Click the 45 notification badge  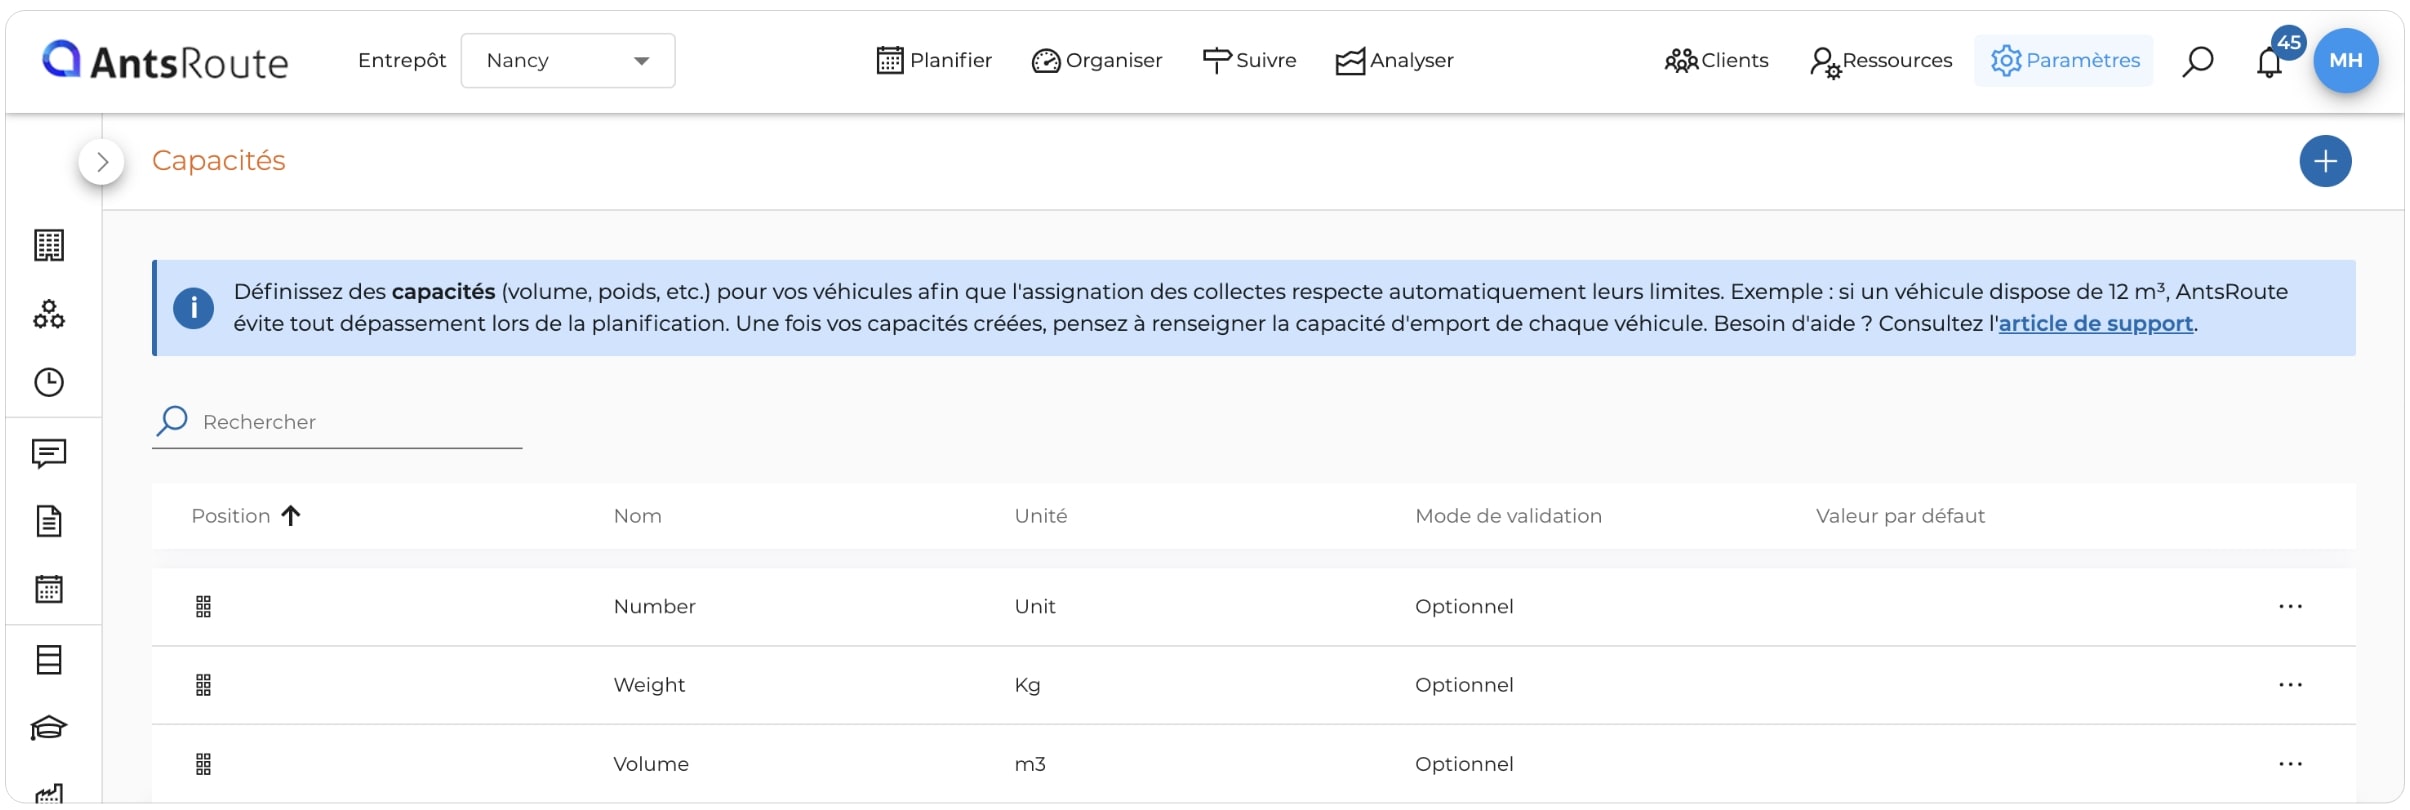(x=2289, y=42)
